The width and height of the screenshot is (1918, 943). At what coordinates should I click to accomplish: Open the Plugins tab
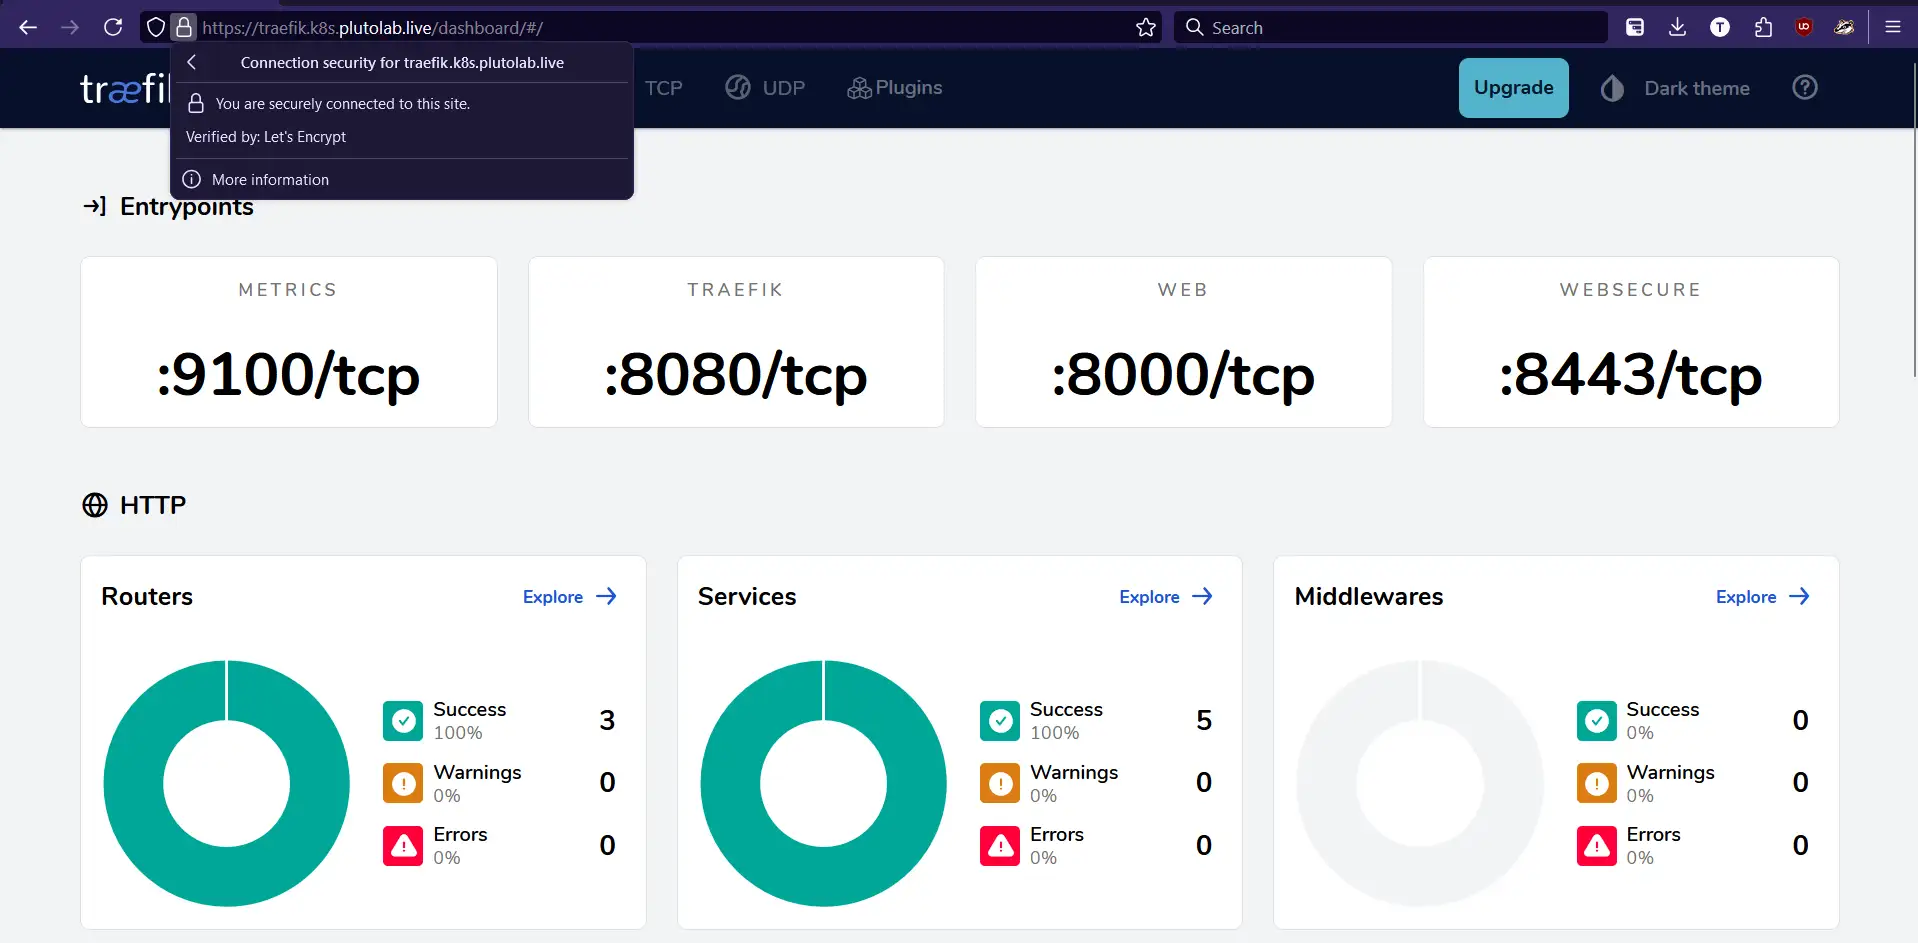(x=895, y=88)
